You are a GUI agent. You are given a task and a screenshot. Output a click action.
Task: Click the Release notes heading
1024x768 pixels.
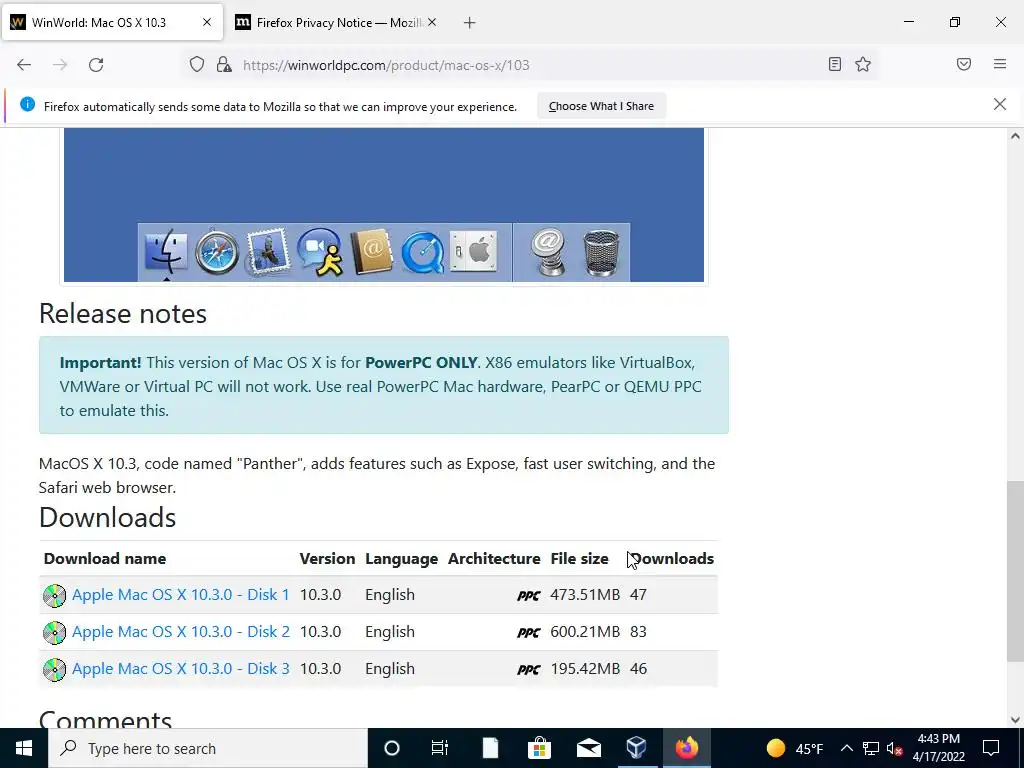(x=123, y=314)
